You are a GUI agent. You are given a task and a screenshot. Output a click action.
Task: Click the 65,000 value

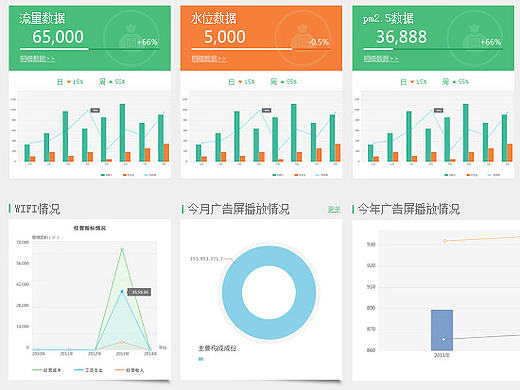click(x=58, y=37)
